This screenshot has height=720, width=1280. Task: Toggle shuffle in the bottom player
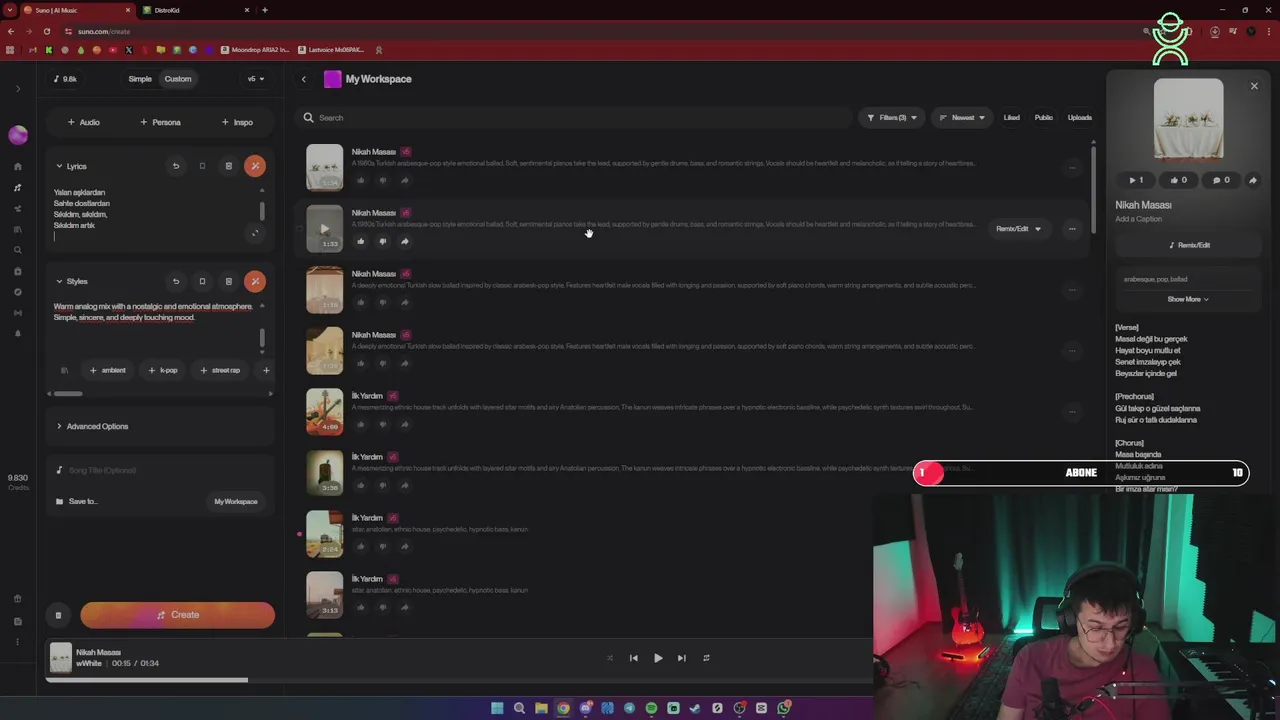point(610,658)
